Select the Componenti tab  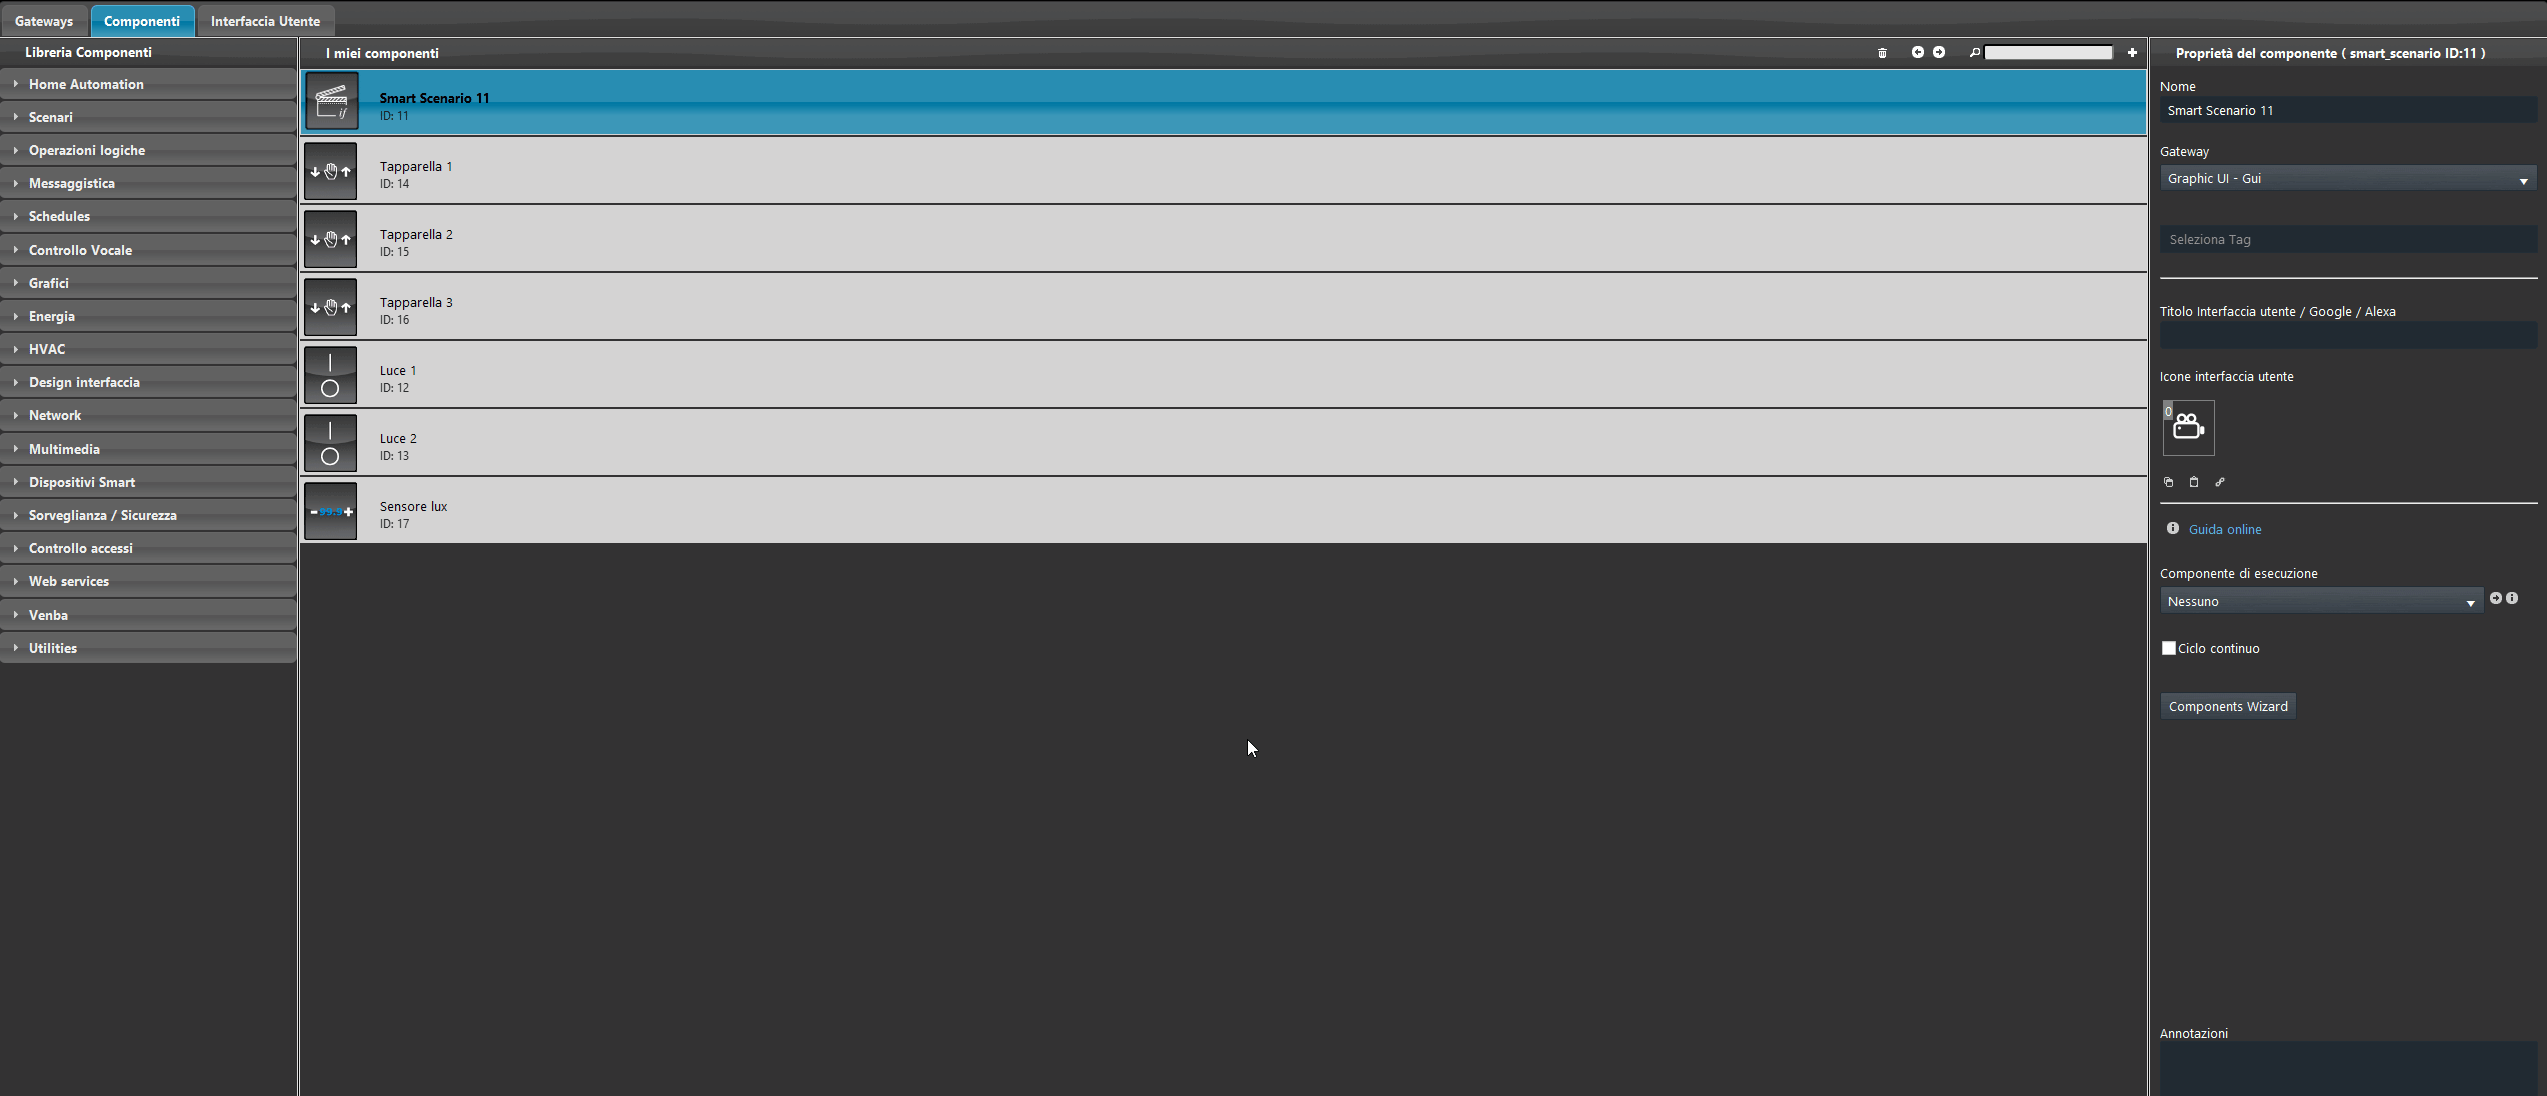(x=143, y=21)
